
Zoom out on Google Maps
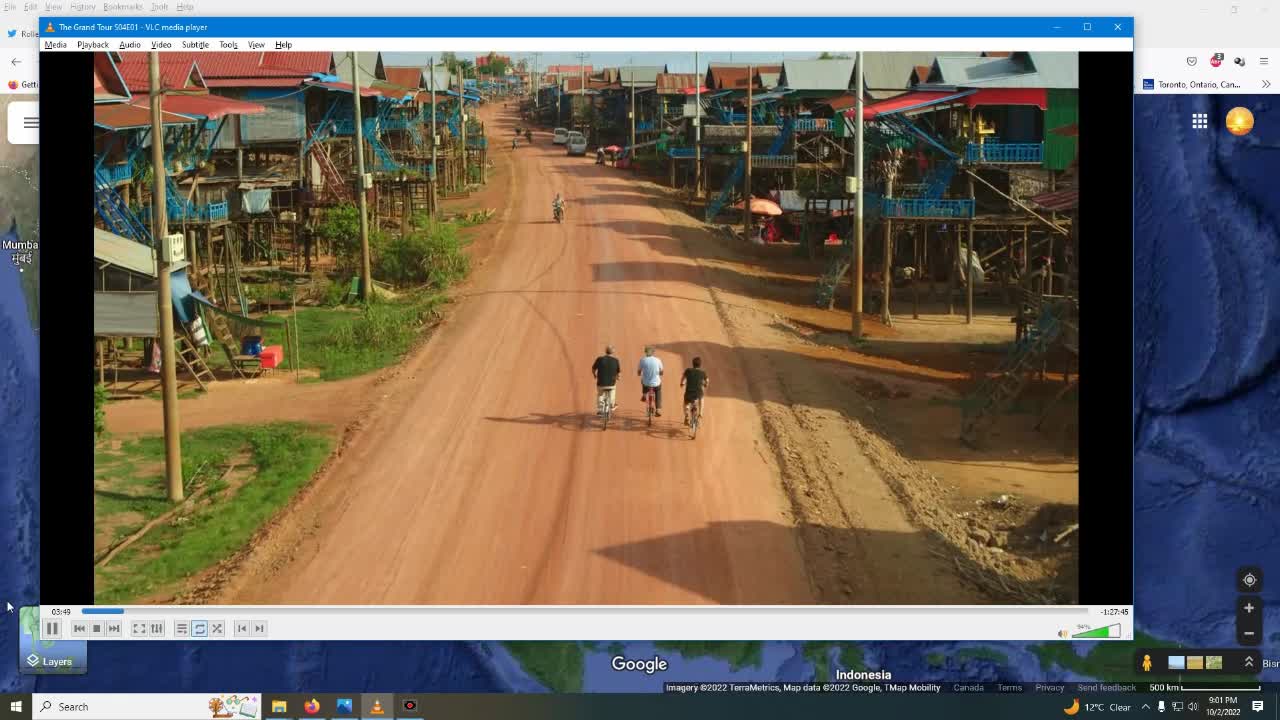point(1249,633)
